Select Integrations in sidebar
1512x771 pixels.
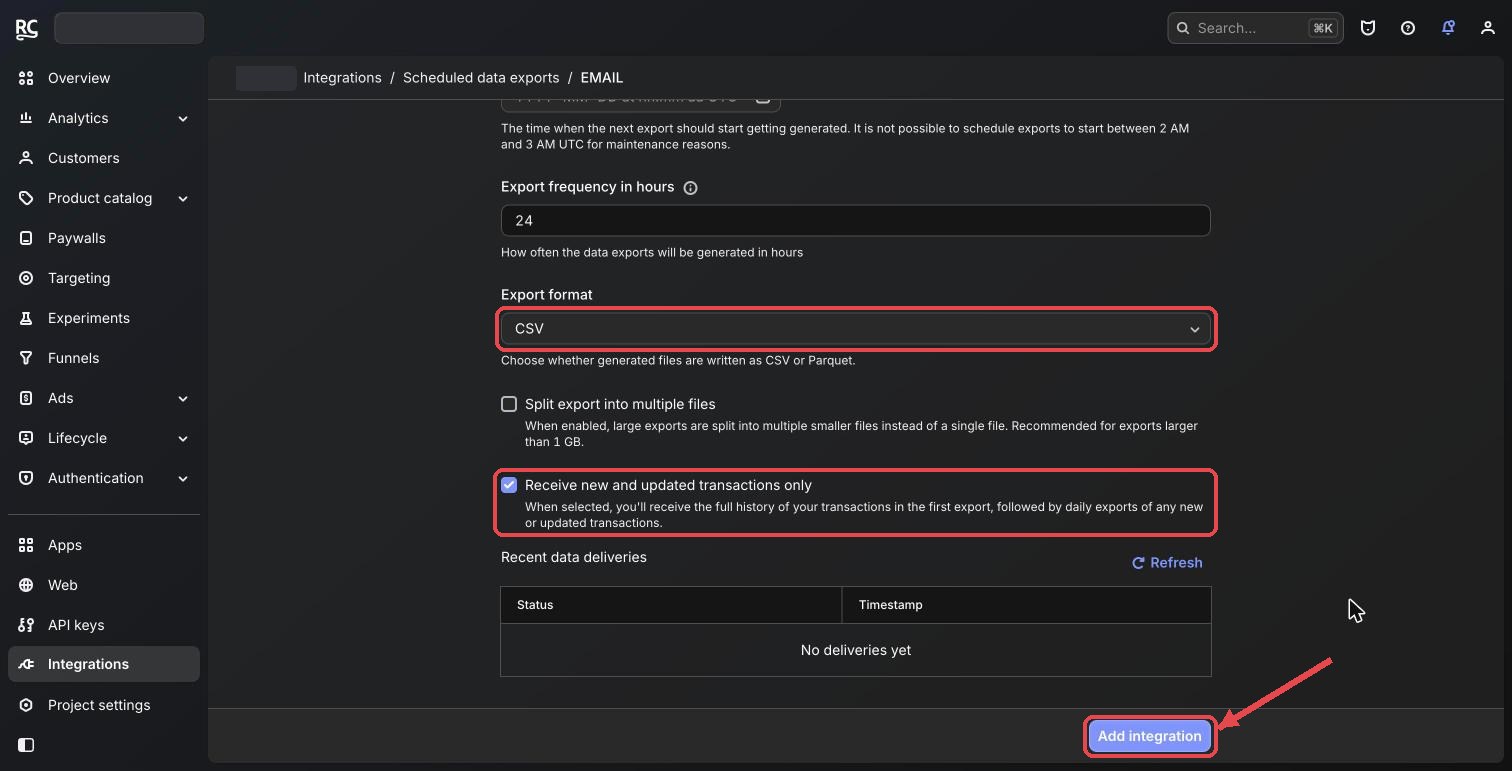click(104, 664)
